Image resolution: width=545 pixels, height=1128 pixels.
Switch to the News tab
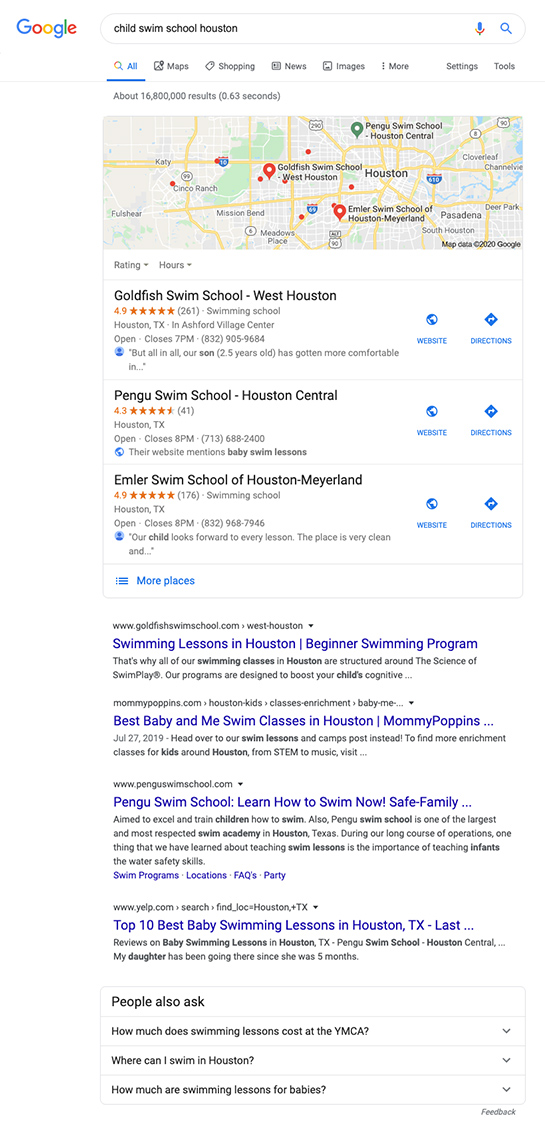[x=289, y=66]
